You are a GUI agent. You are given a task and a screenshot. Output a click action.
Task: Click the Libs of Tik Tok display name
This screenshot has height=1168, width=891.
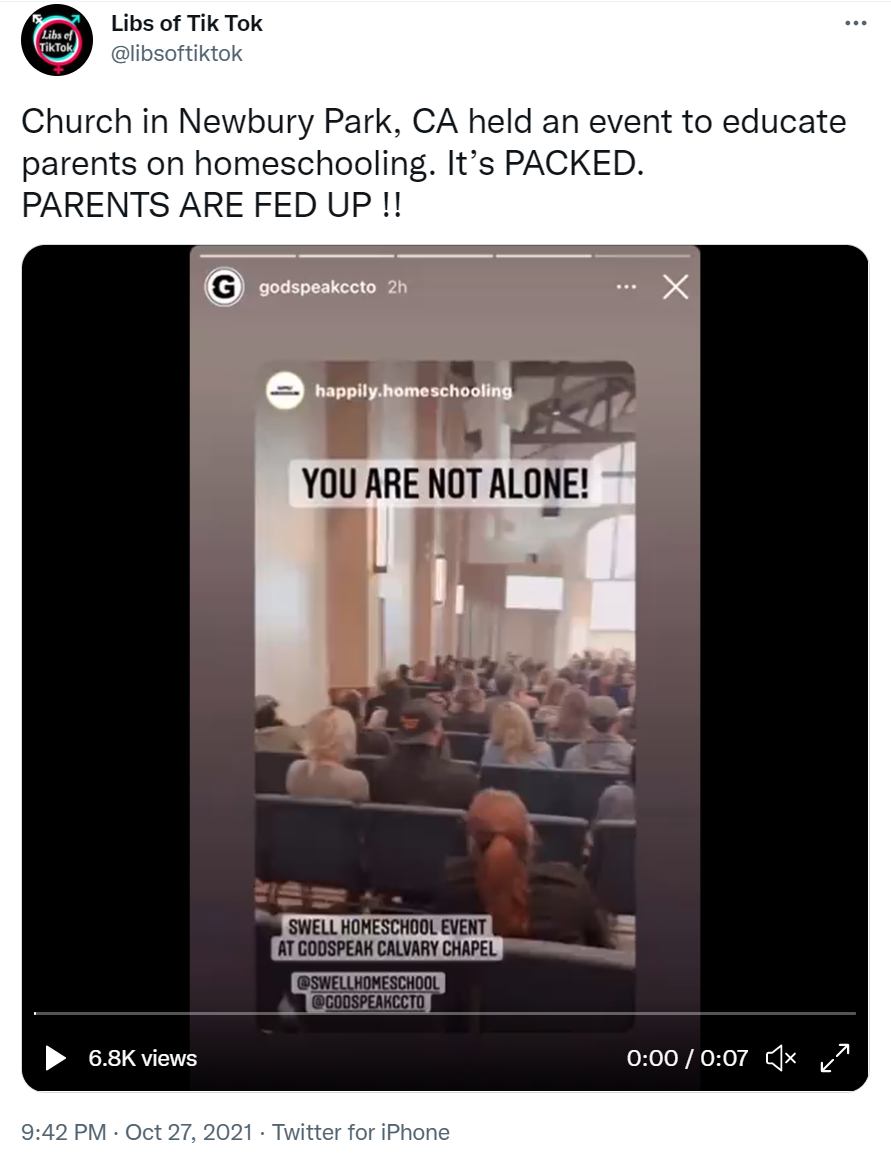(187, 23)
